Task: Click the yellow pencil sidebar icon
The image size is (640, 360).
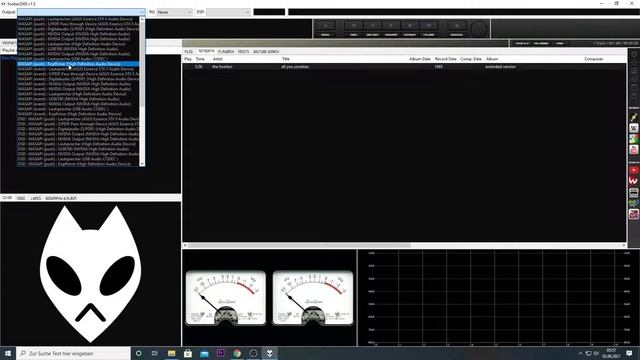Action: tap(633, 118)
